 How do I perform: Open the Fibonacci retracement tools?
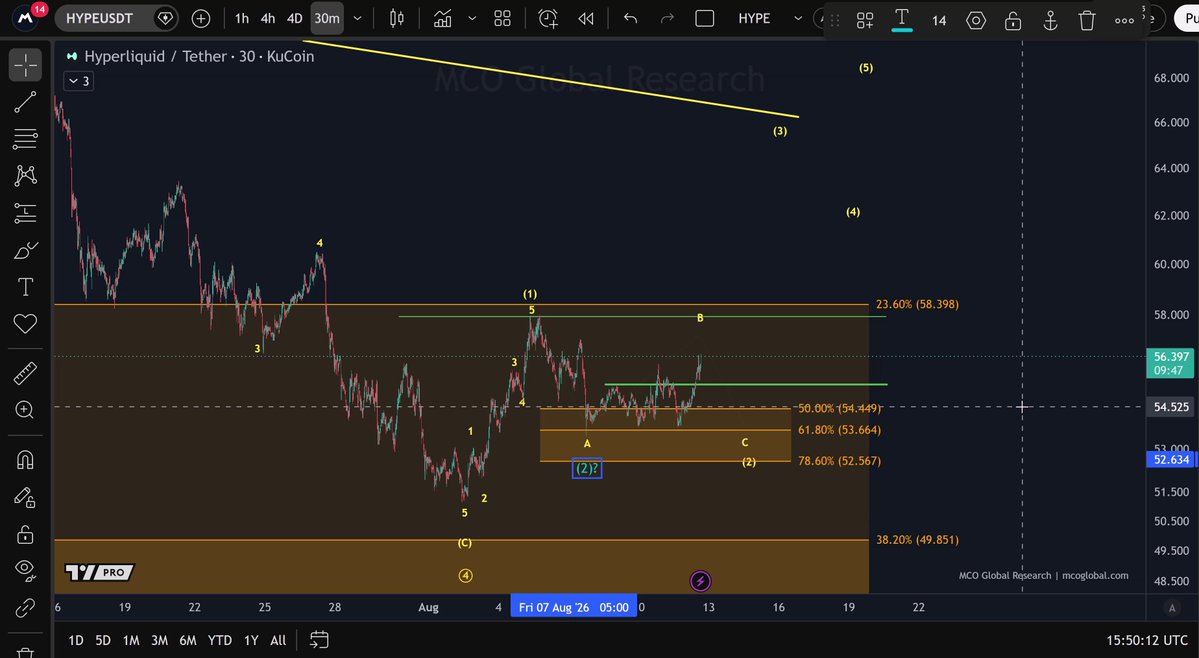[25, 139]
